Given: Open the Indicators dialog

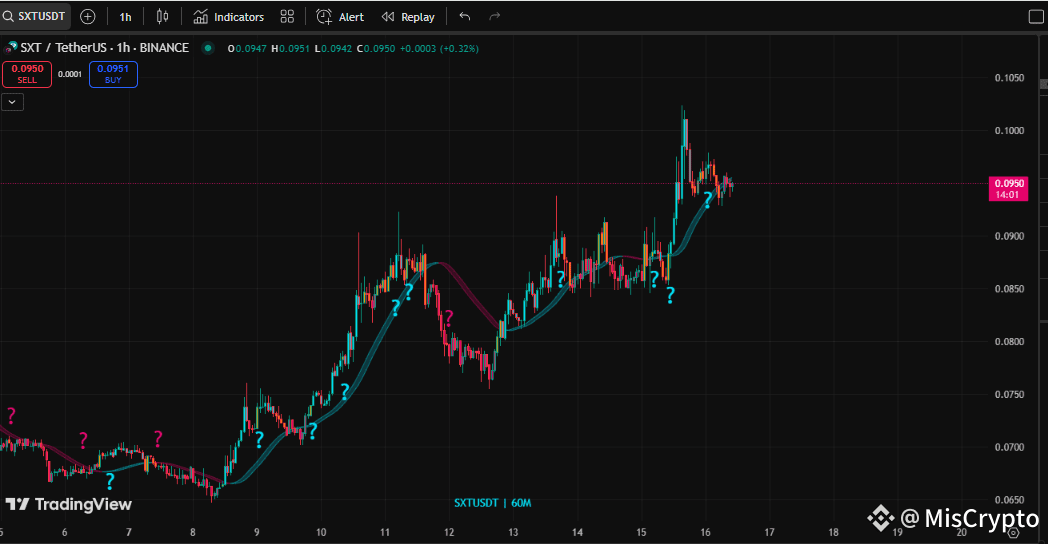Looking at the screenshot, I should [229, 17].
